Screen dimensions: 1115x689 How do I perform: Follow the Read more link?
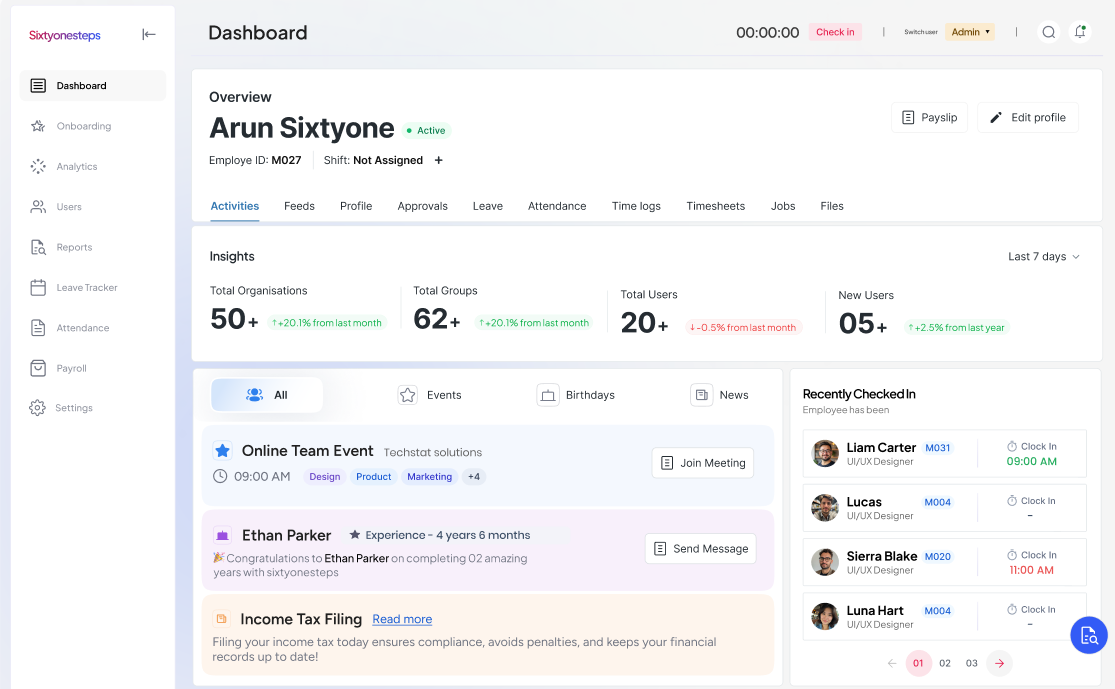[x=402, y=620]
